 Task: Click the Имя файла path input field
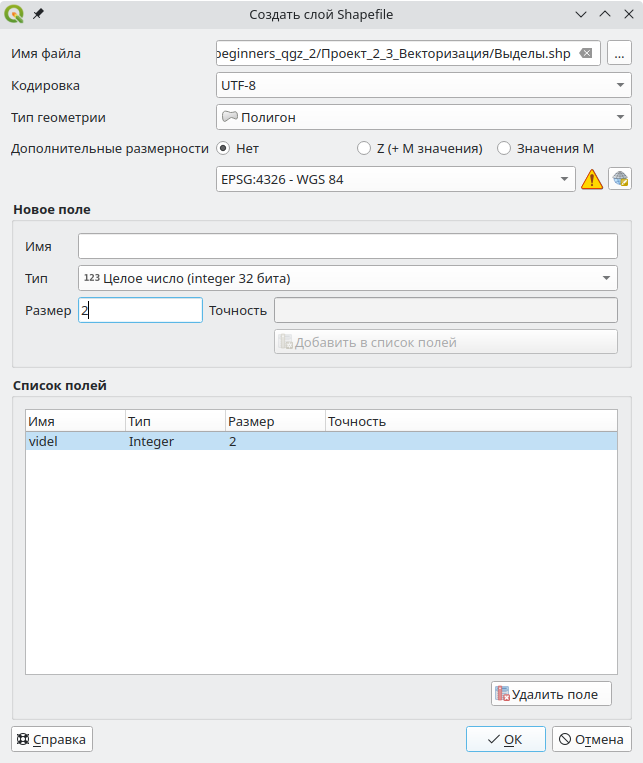408,53
